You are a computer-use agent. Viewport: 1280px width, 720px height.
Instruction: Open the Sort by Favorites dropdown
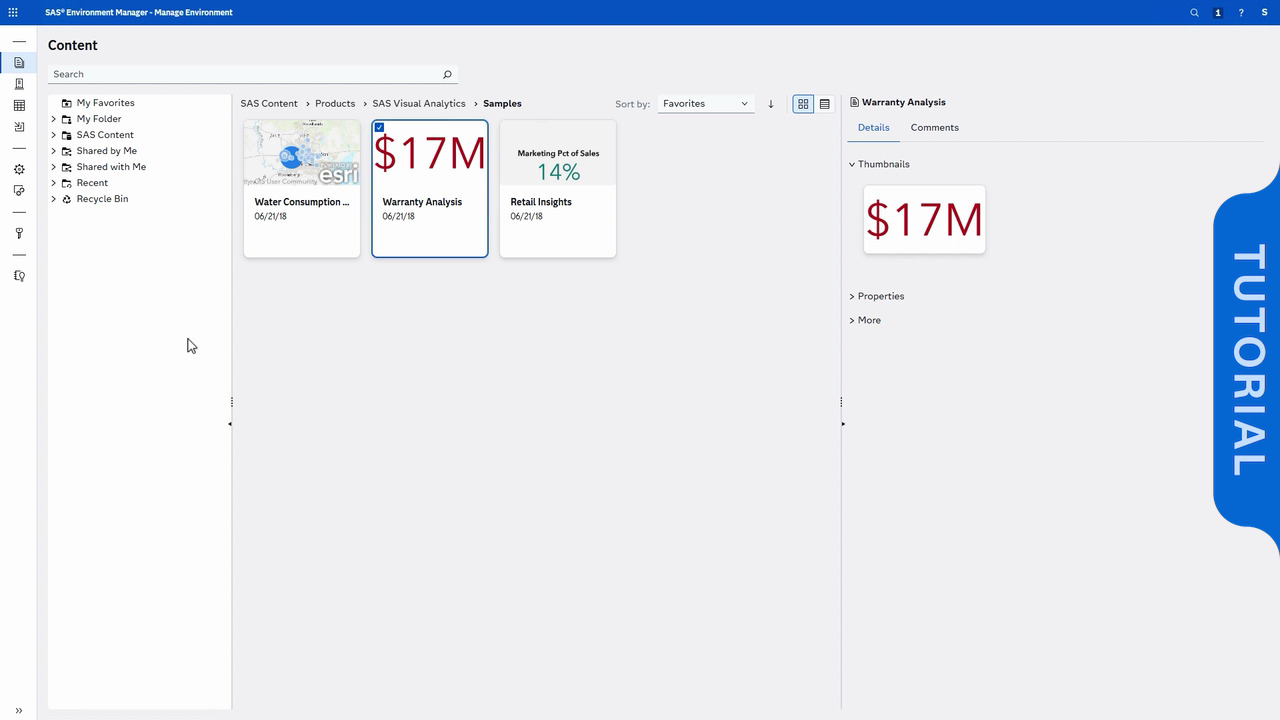(705, 104)
